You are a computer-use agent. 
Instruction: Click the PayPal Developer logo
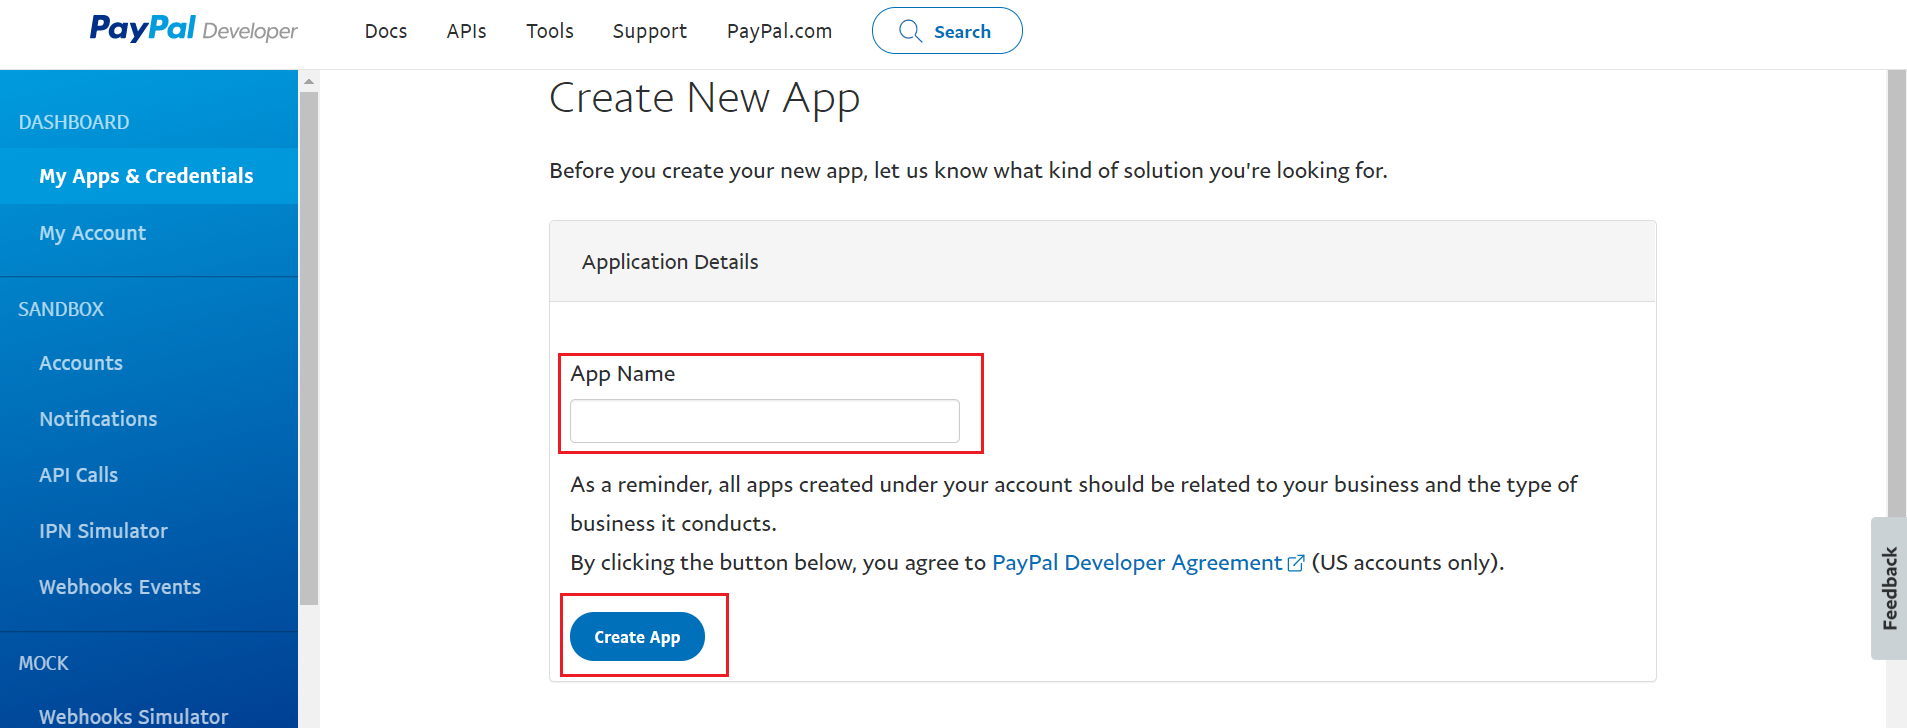tap(193, 29)
